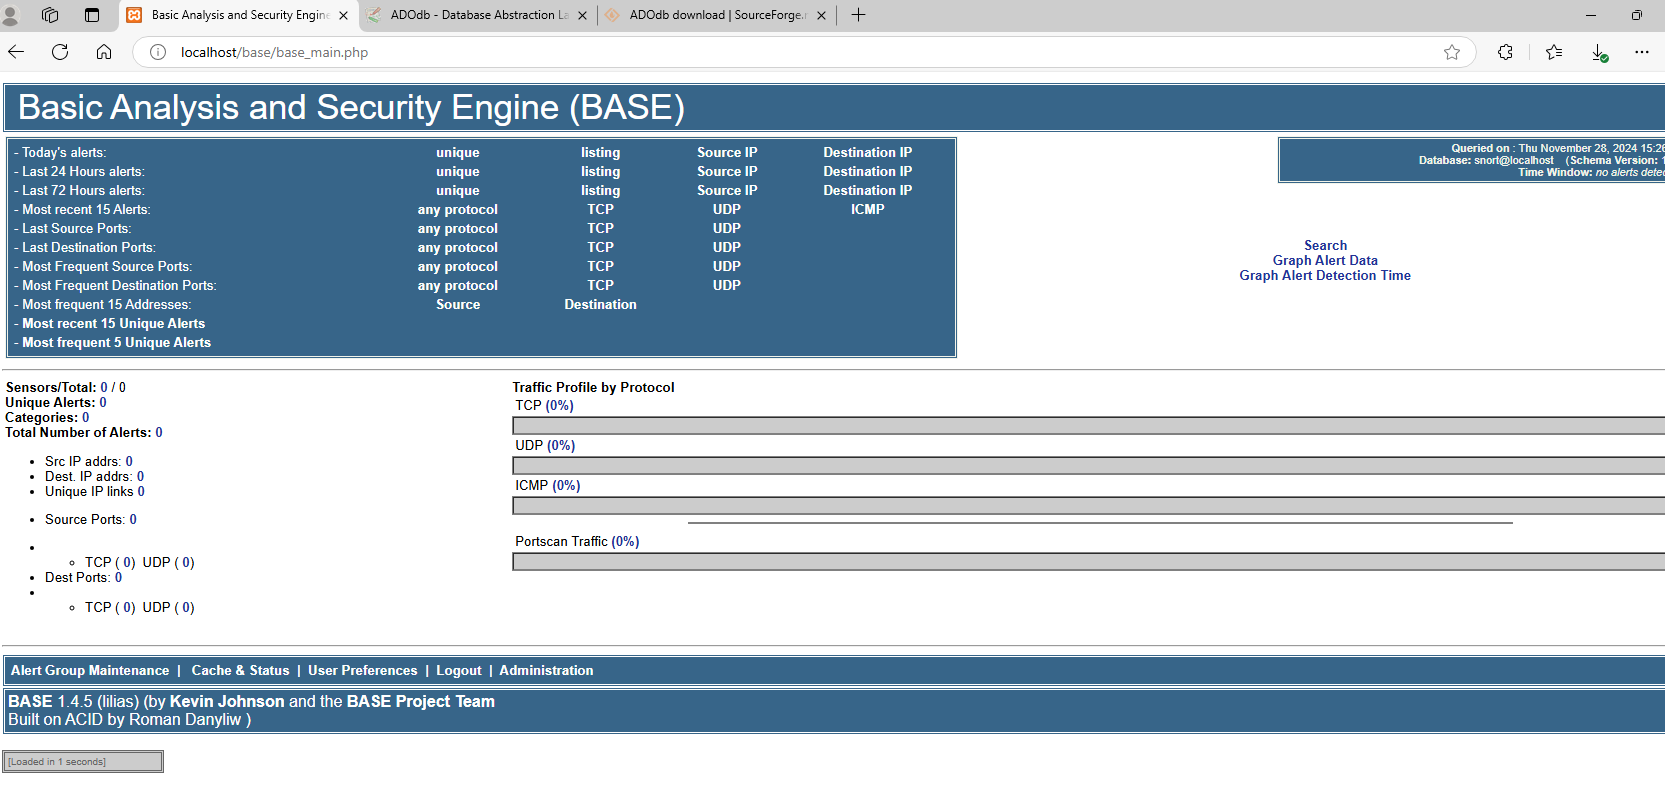Click the TCP traffic progress bar

1088,425
